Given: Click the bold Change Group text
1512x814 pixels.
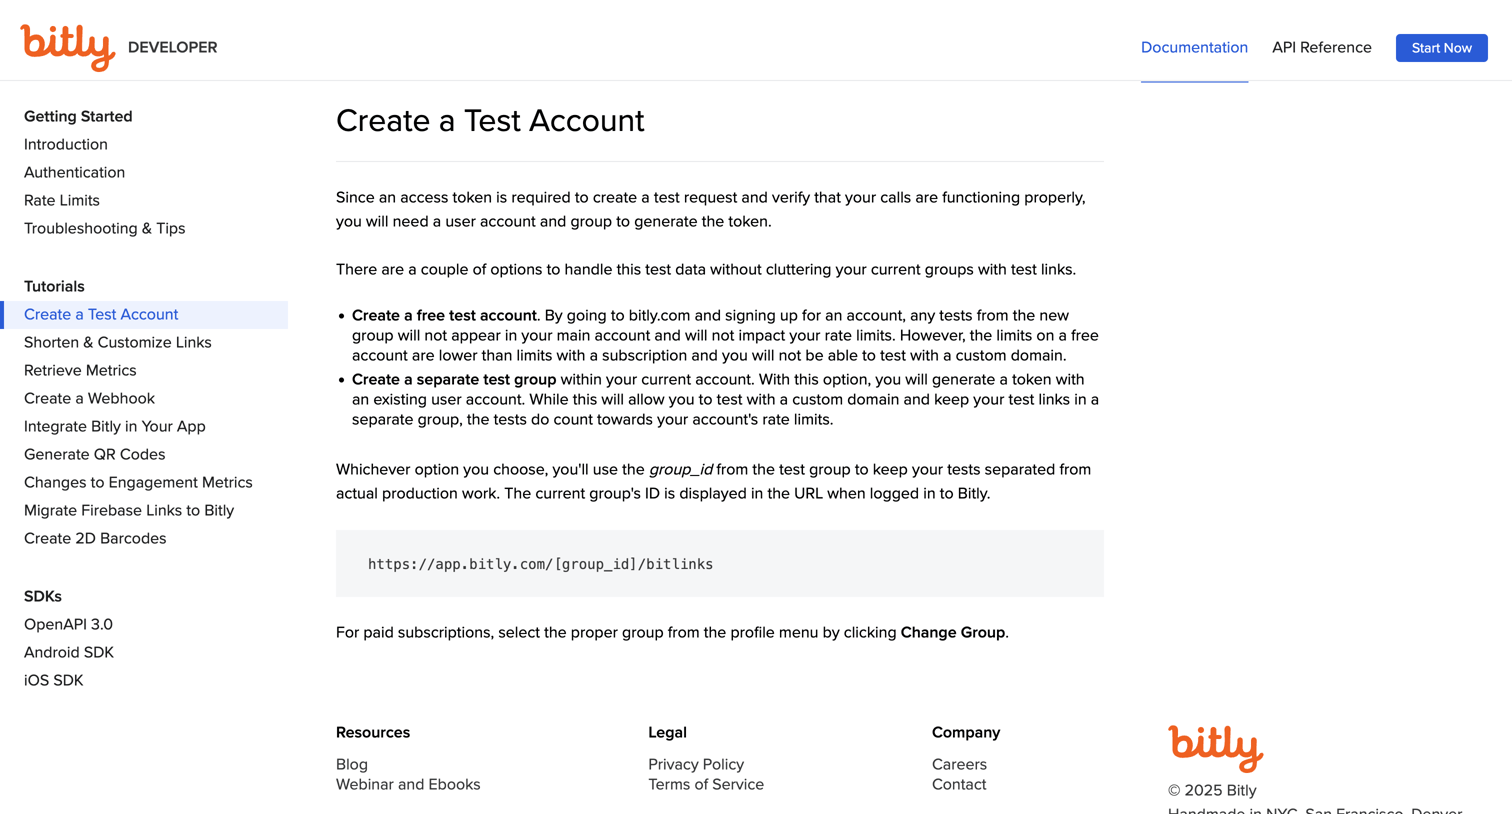Looking at the screenshot, I should (953, 632).
